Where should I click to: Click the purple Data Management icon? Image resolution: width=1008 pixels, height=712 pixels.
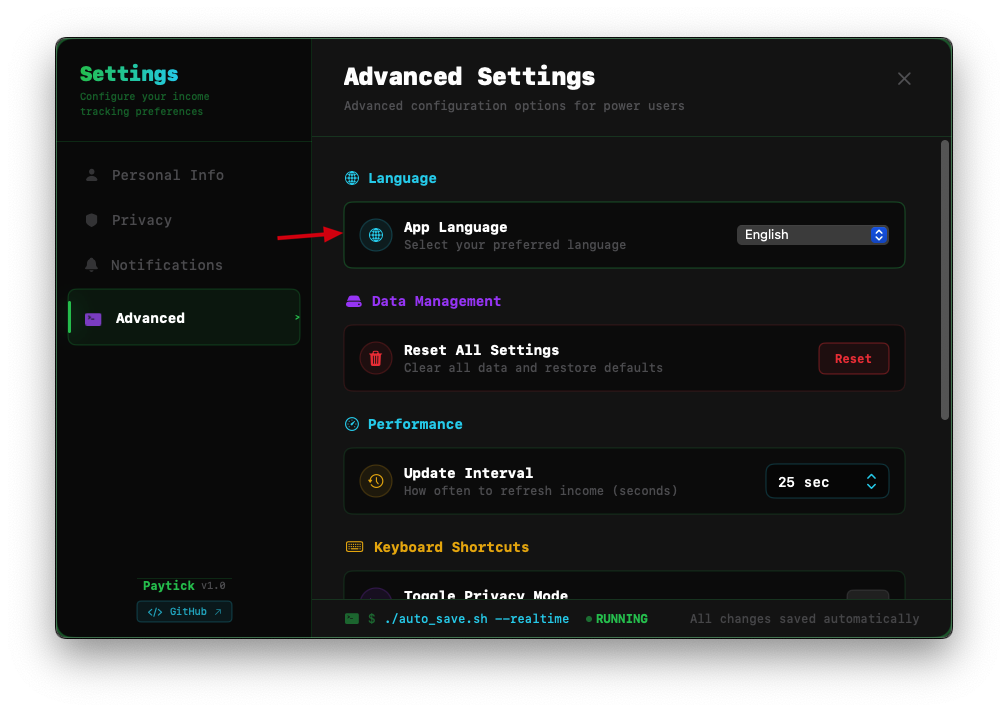[x=352, y=301]
